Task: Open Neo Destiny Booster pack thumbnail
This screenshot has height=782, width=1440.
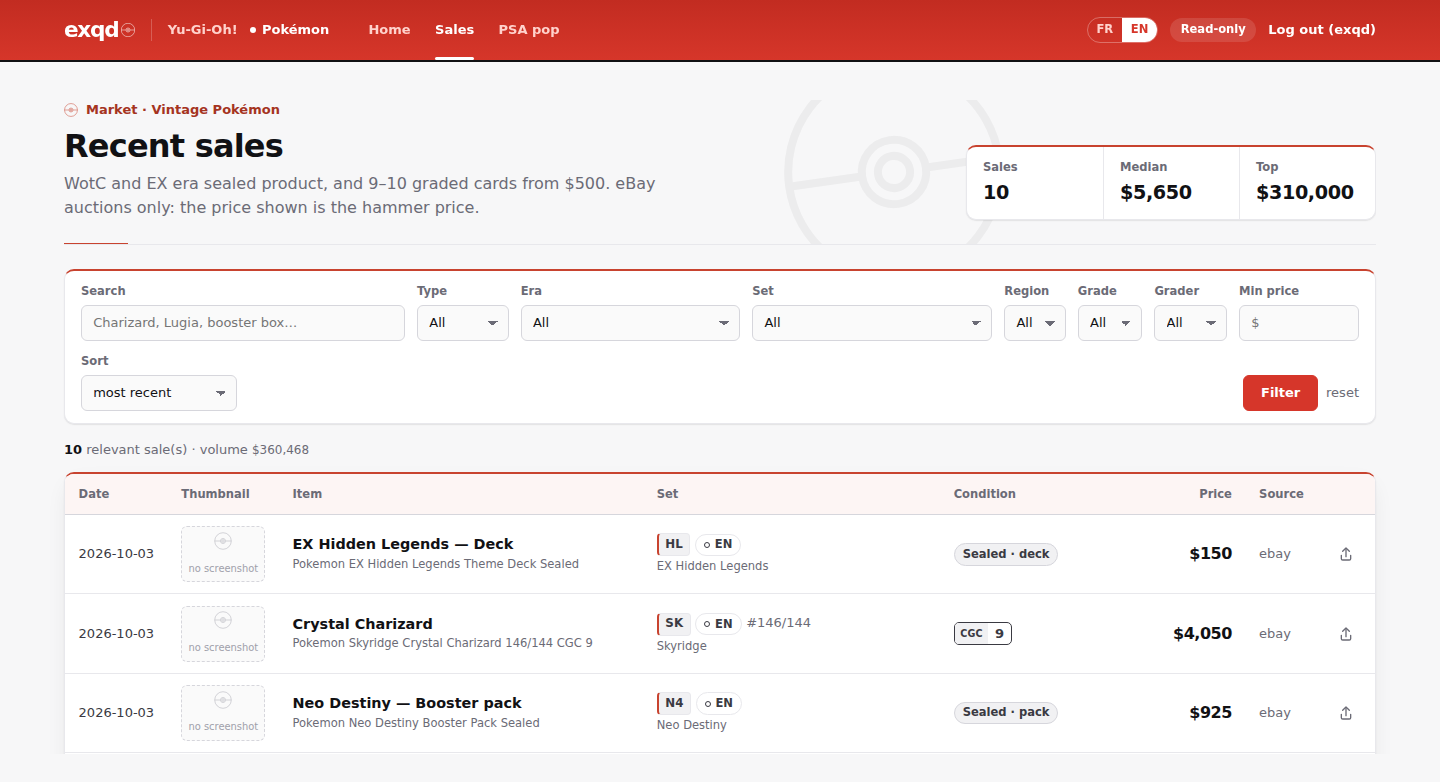Action: point(223,713)
